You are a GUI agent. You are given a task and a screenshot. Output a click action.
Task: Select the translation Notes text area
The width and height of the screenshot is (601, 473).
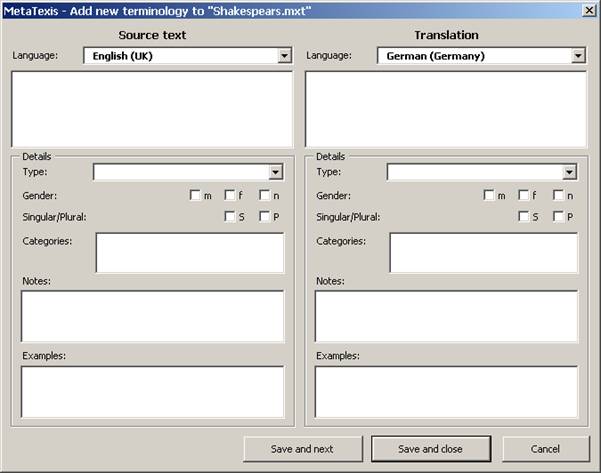pos(446,316)
